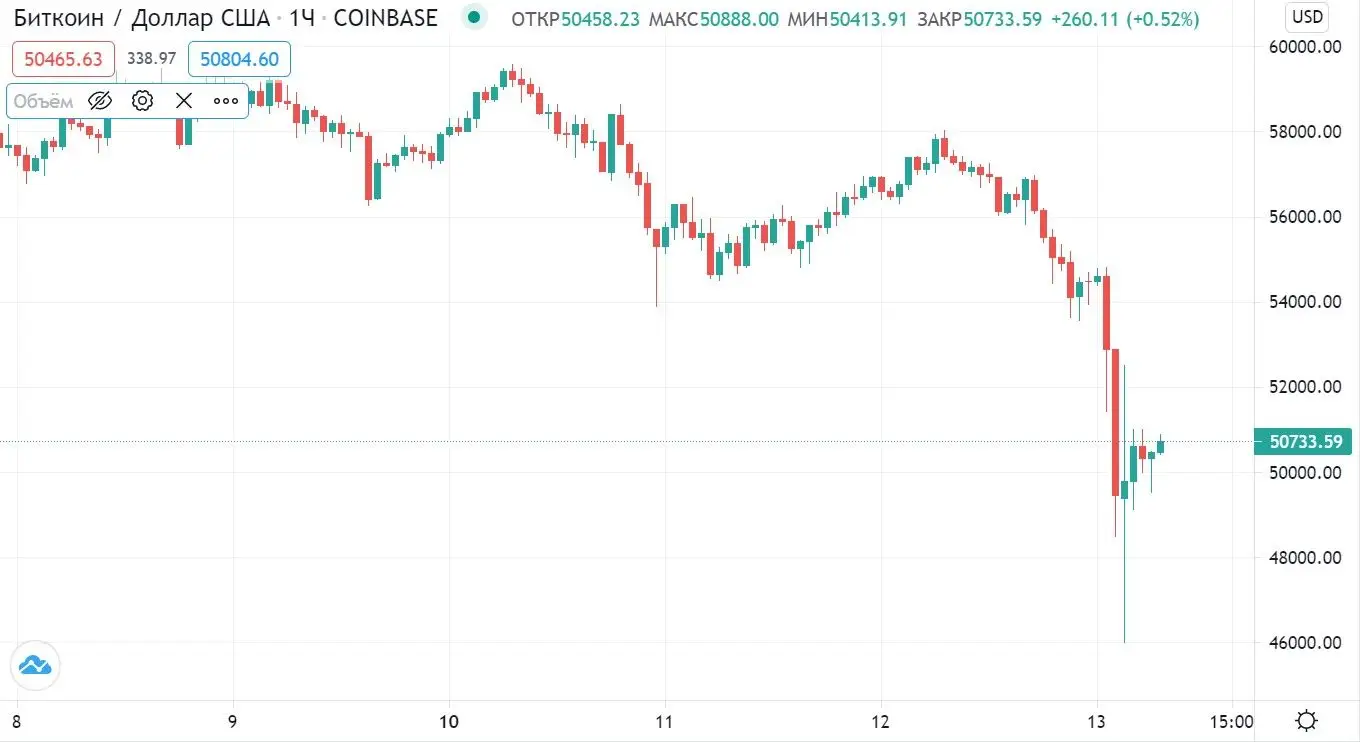The width and height of the screenshot is (1360, 742).
Task: Sell at the bid price 50465.63
Action: pyautogui.click(x=63, y=59)
